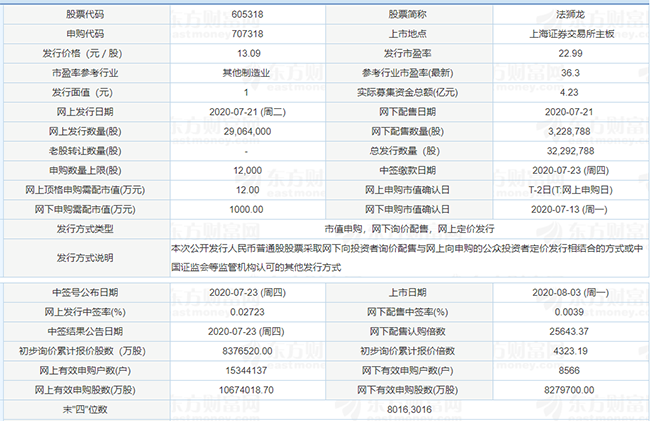The height and width of the screenshot is (421, 650).
Task: Select issue method 市值申购,网下询价配售,网上定价发行
Action: 409,229
